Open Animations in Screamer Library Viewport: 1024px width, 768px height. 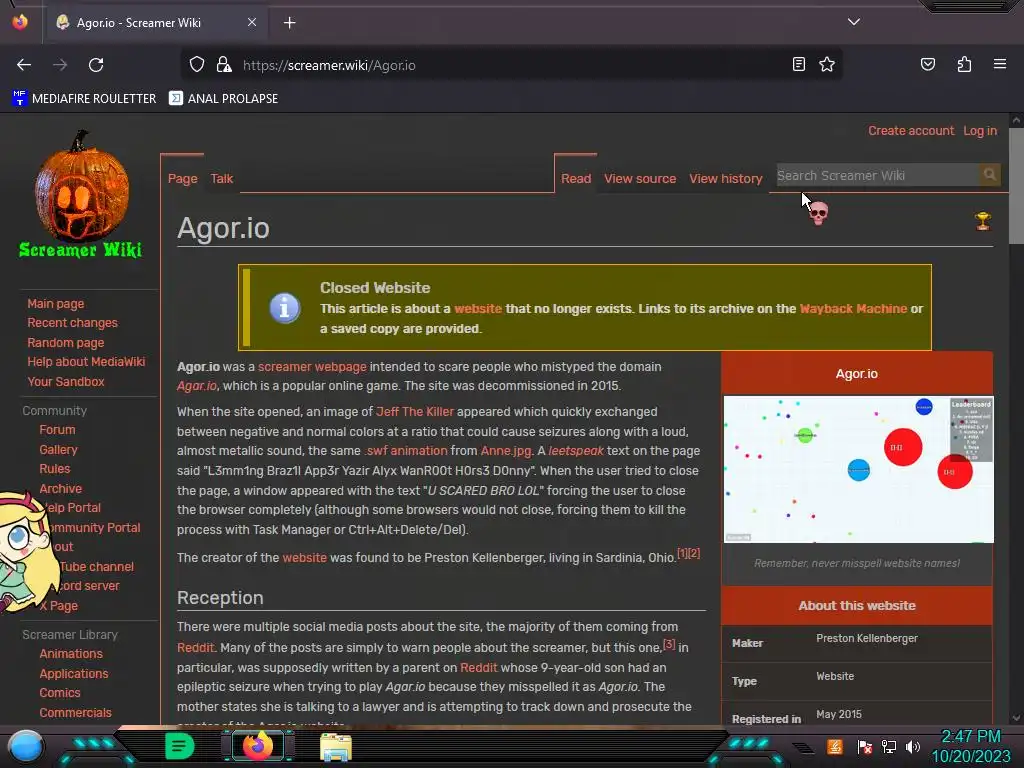pyautogui.click(x=71, y=654)
